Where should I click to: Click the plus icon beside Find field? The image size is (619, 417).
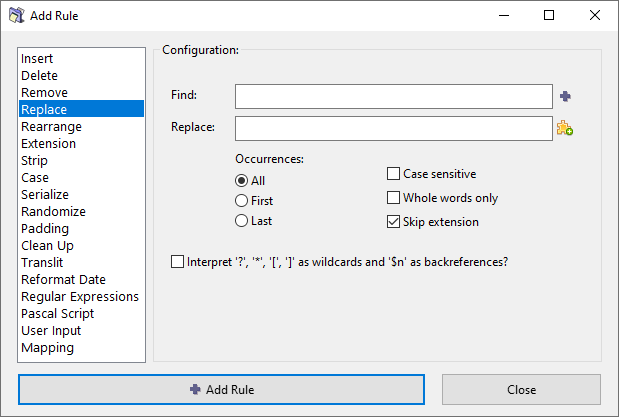point(565,96)
